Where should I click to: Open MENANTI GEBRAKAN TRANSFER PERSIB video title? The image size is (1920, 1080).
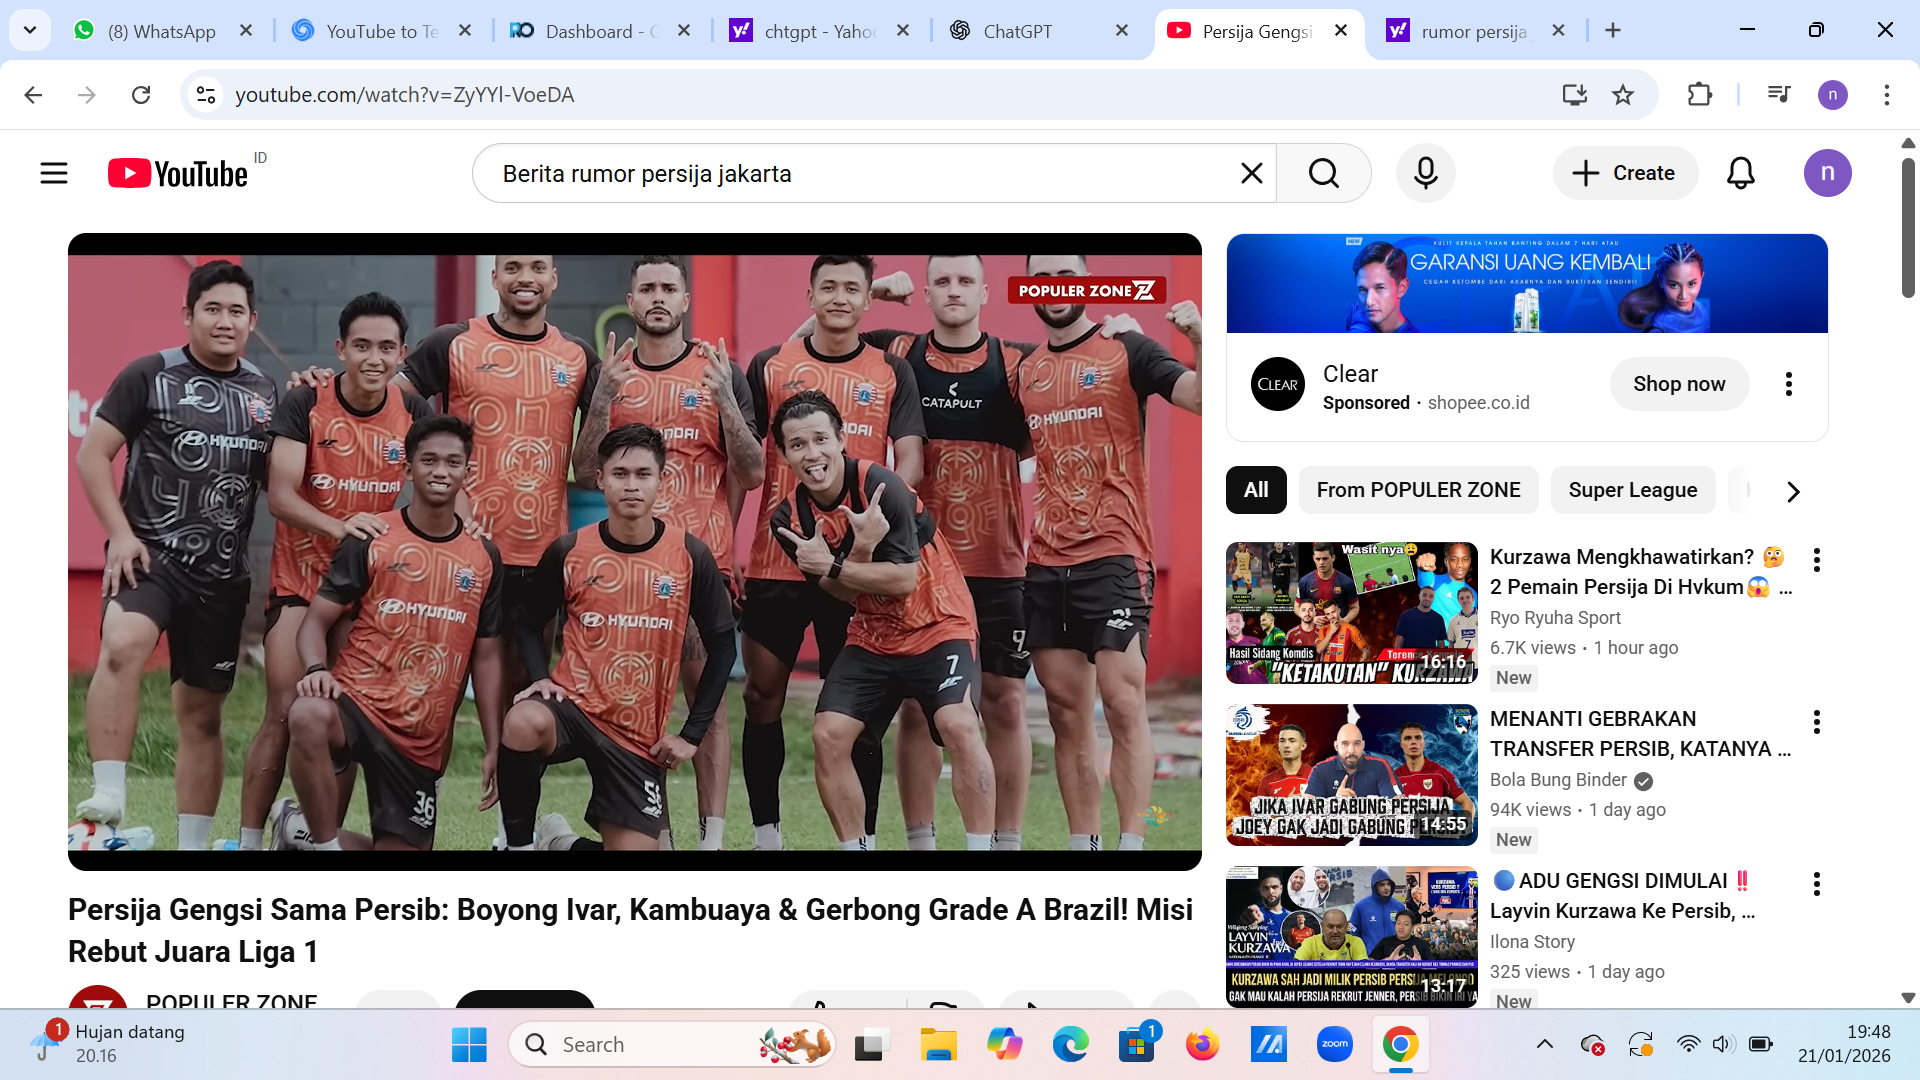click(1640, 734)
